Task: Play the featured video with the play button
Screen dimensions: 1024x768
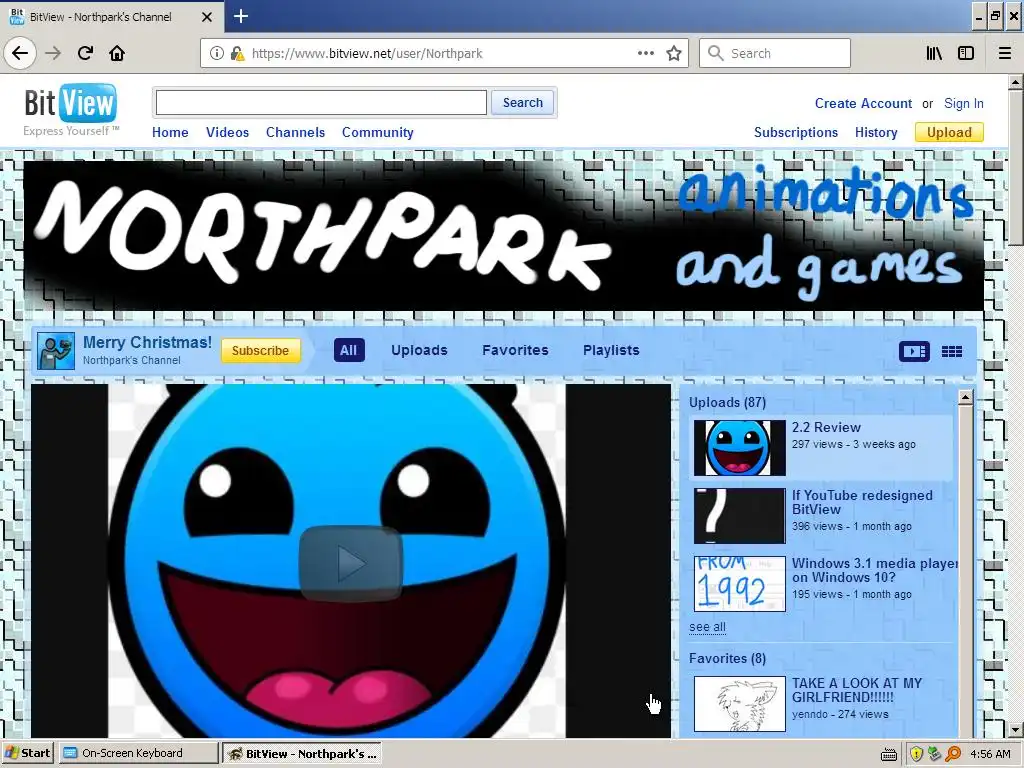Action: tap(350, 563)
